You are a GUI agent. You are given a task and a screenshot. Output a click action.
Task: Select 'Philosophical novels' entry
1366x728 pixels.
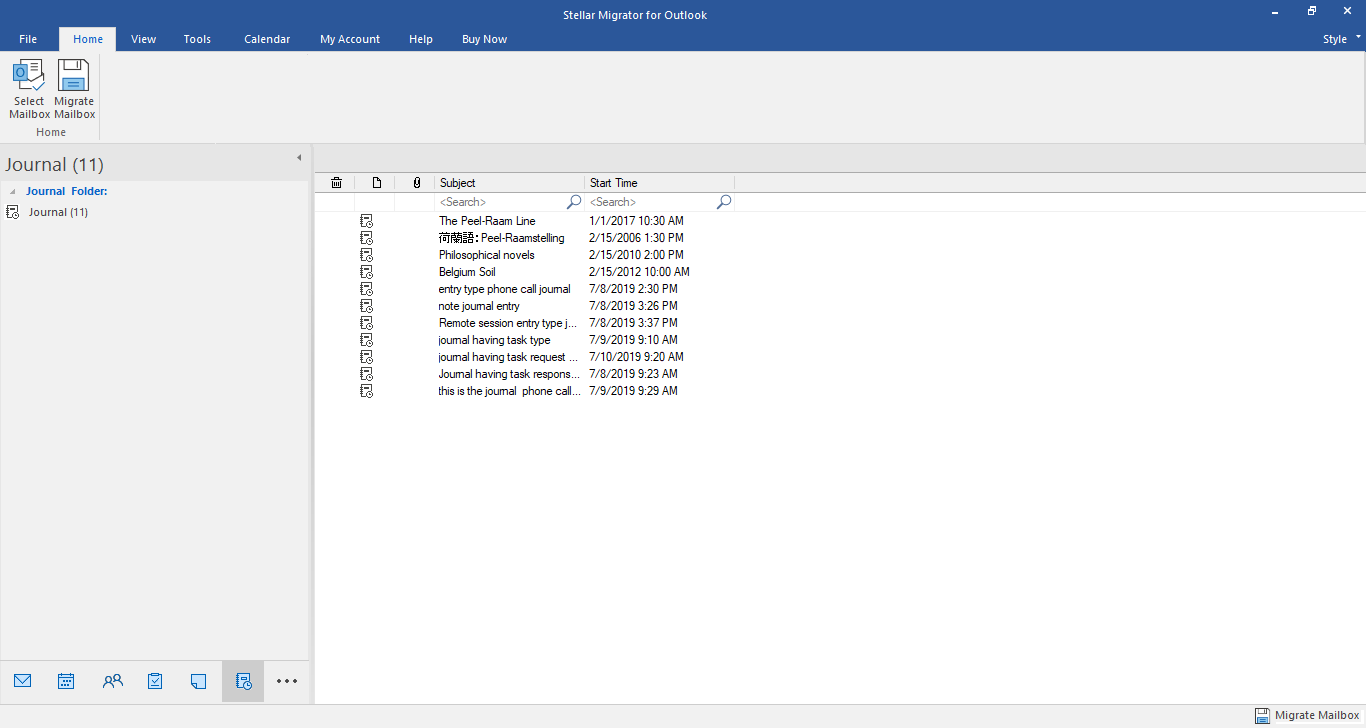[x=487, y=255]
